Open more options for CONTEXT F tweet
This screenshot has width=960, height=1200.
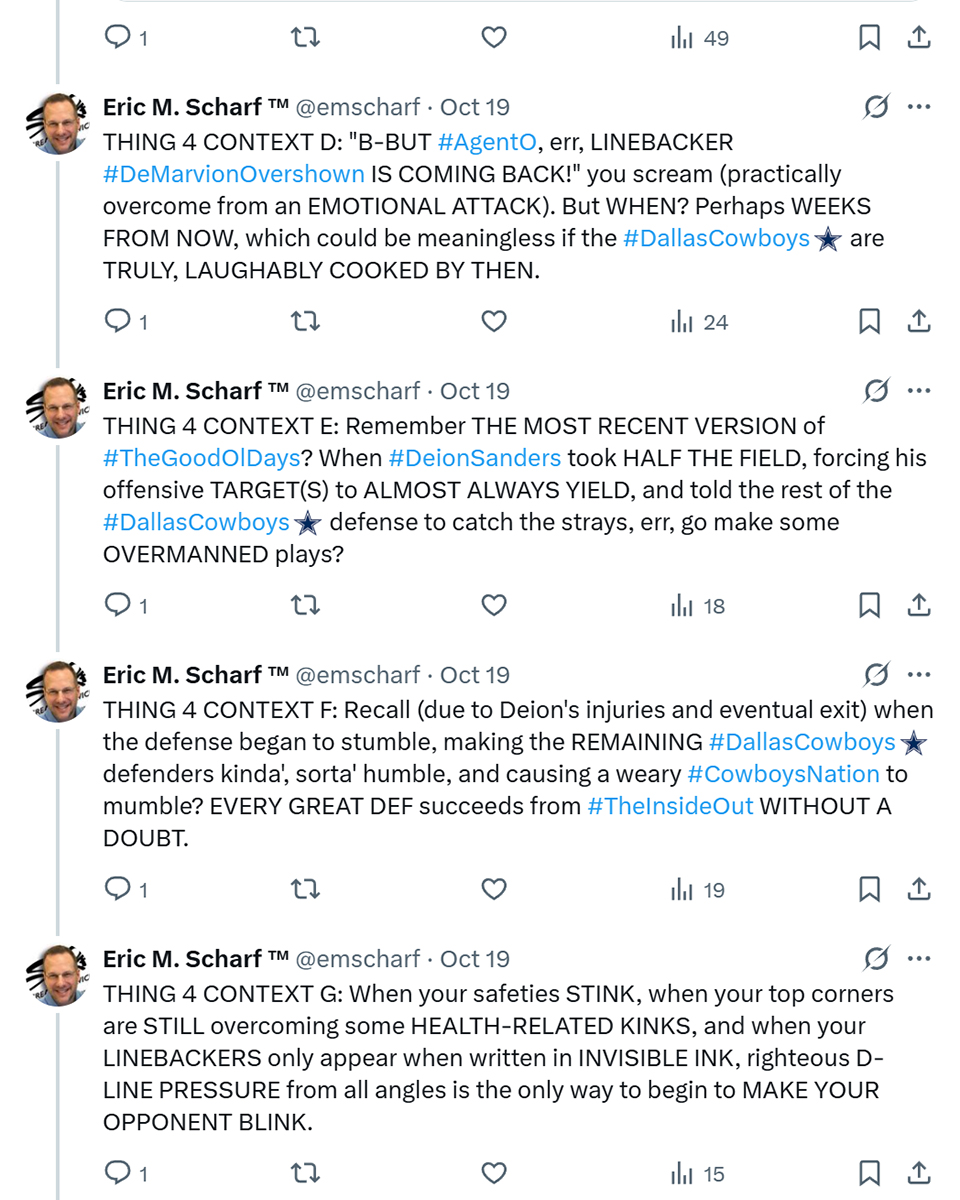919,676
